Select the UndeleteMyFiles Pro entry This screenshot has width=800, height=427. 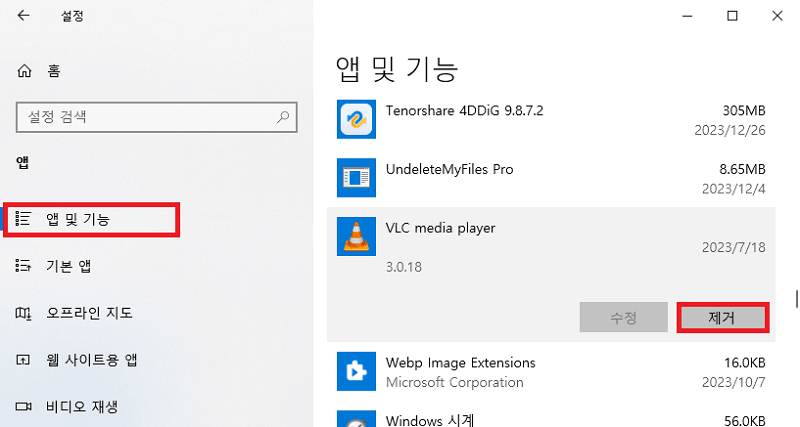coord(551,178)
